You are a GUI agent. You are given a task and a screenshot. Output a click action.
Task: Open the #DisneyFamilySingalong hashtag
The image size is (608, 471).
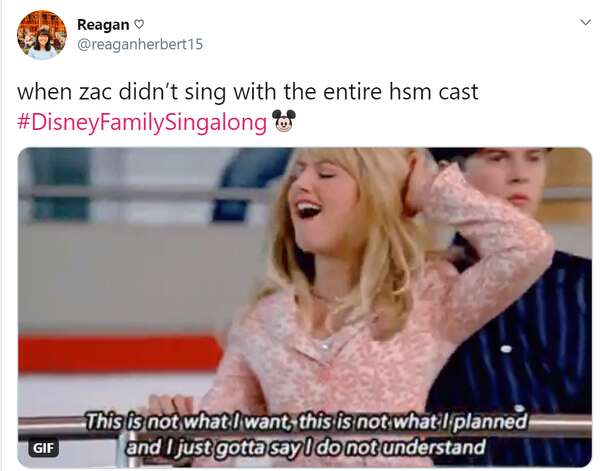(142, 122)
